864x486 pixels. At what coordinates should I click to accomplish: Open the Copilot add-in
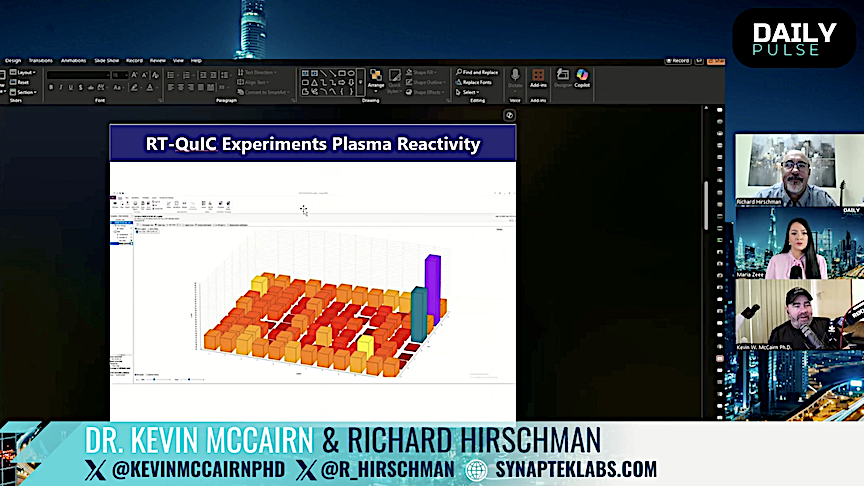coord(582,77)
